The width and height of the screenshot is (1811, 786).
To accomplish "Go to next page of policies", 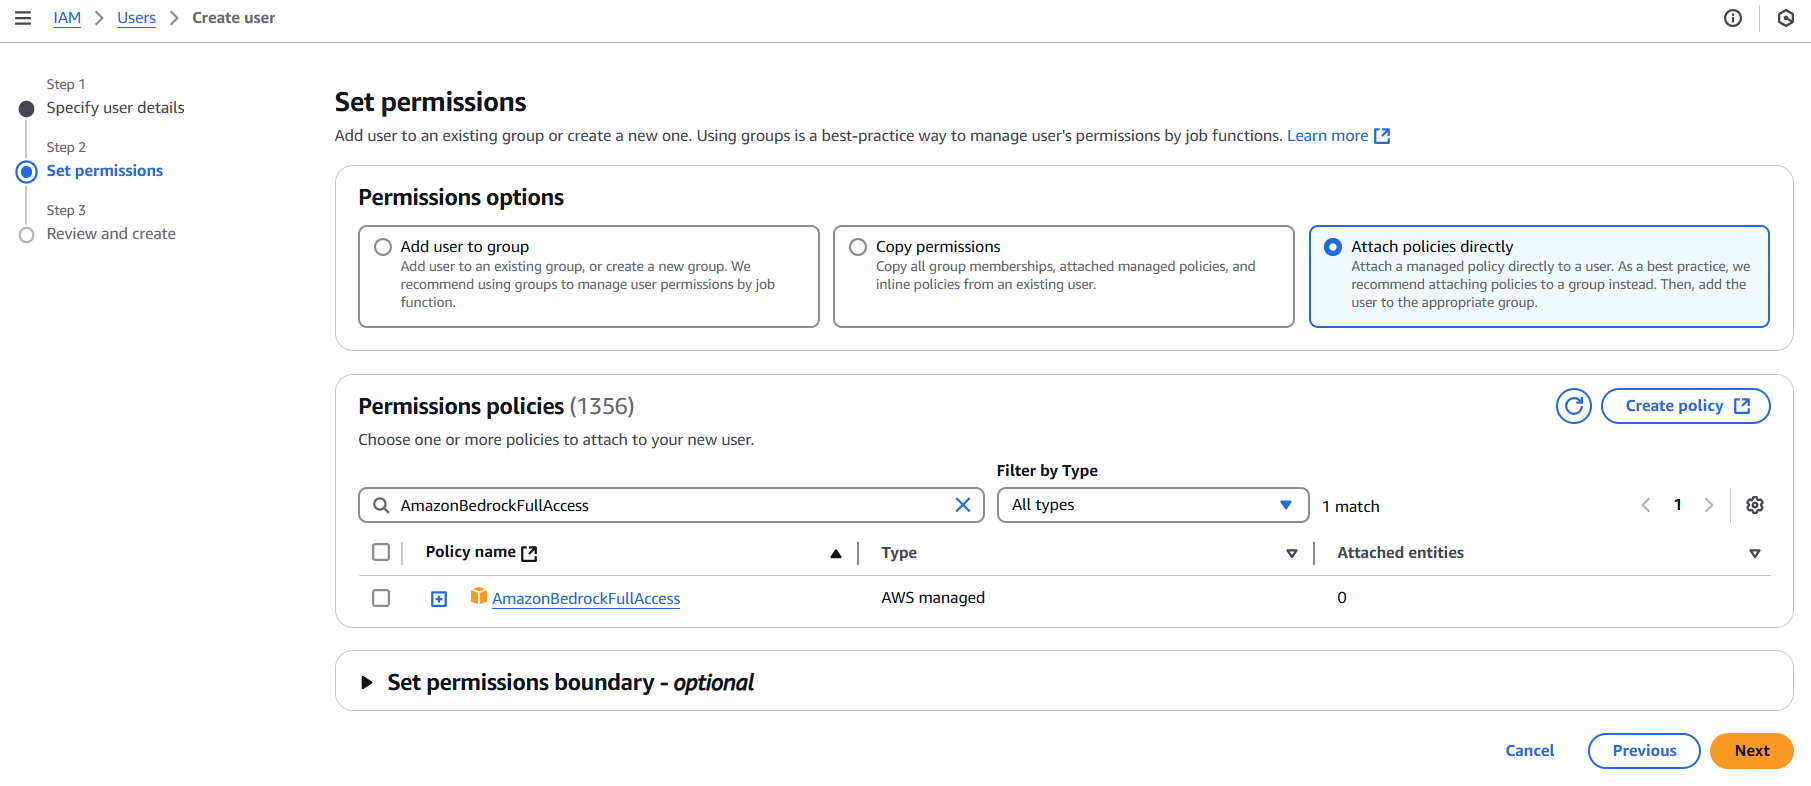I will (x=1709, y=505).
